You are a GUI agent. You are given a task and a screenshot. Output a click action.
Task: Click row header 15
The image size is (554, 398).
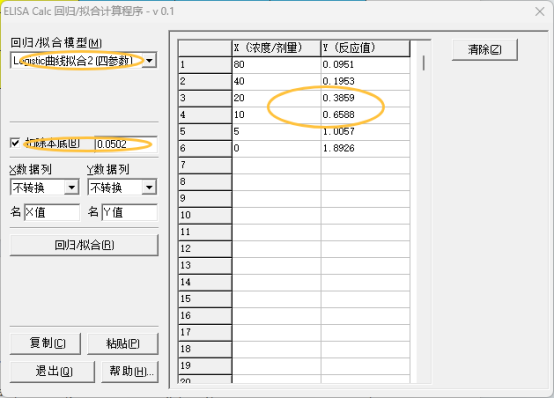pyautogui.click(x=205, y=299)
